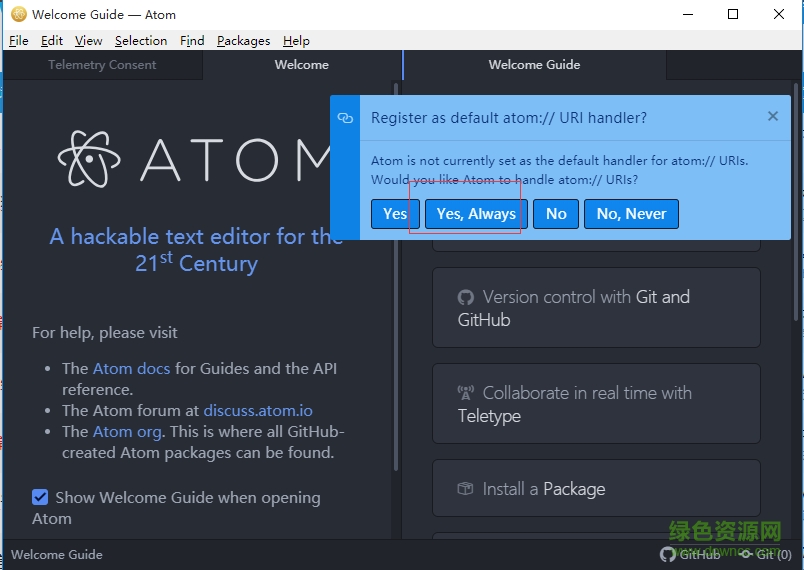Open the Packages menu

243,41
